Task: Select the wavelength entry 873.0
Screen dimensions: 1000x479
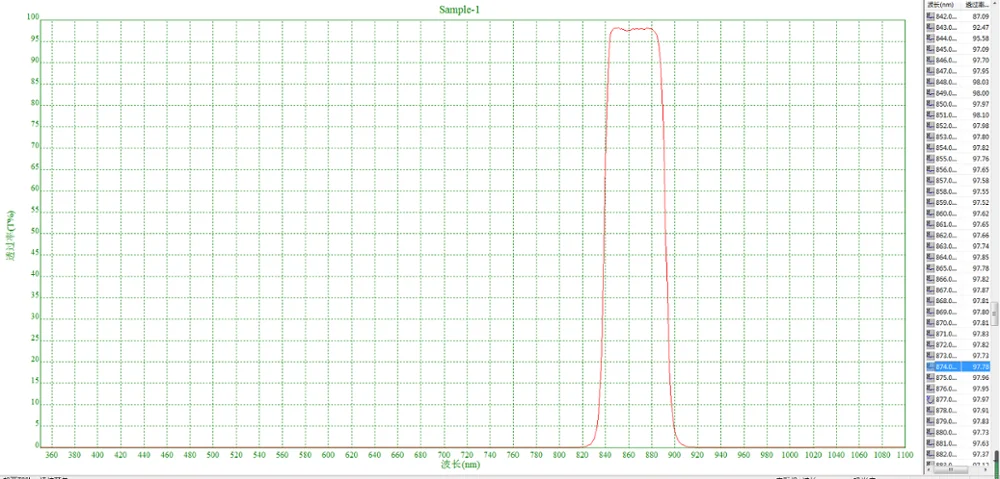Action: (x=946, y=355)
